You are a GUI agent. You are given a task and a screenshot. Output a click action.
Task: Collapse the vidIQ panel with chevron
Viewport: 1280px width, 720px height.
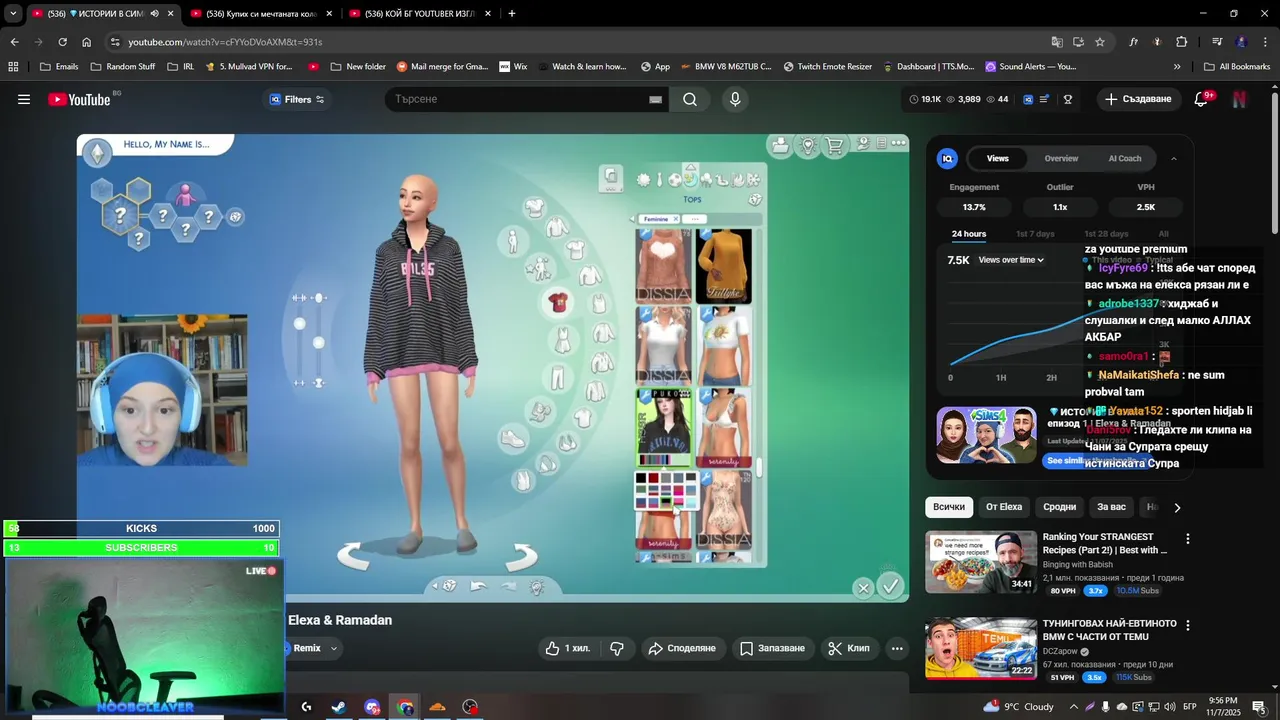point(1173,158)
